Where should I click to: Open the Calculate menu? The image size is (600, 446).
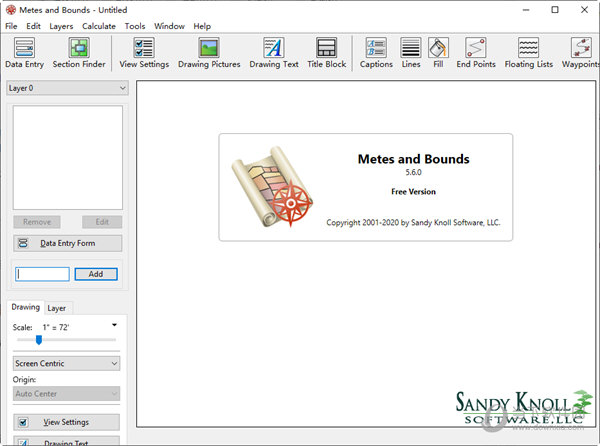[99, 26]
